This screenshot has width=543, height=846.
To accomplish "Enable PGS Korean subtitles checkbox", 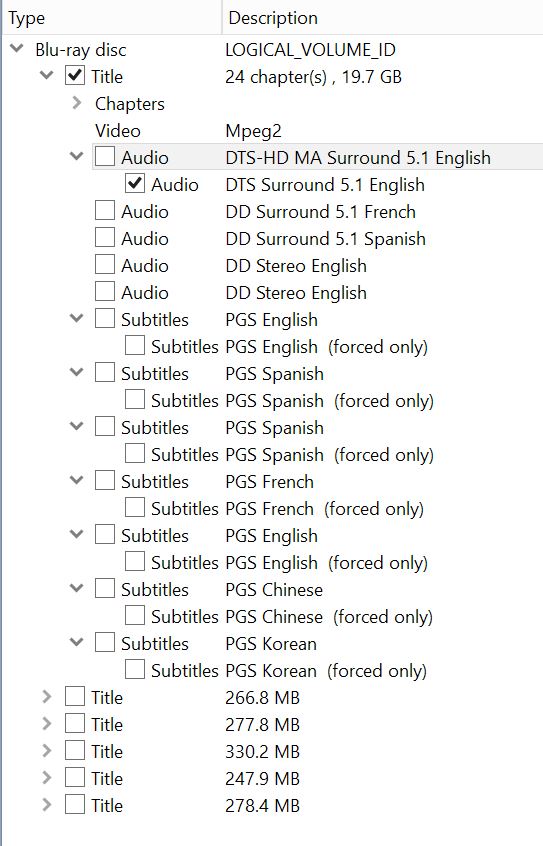I will (105, 643).
